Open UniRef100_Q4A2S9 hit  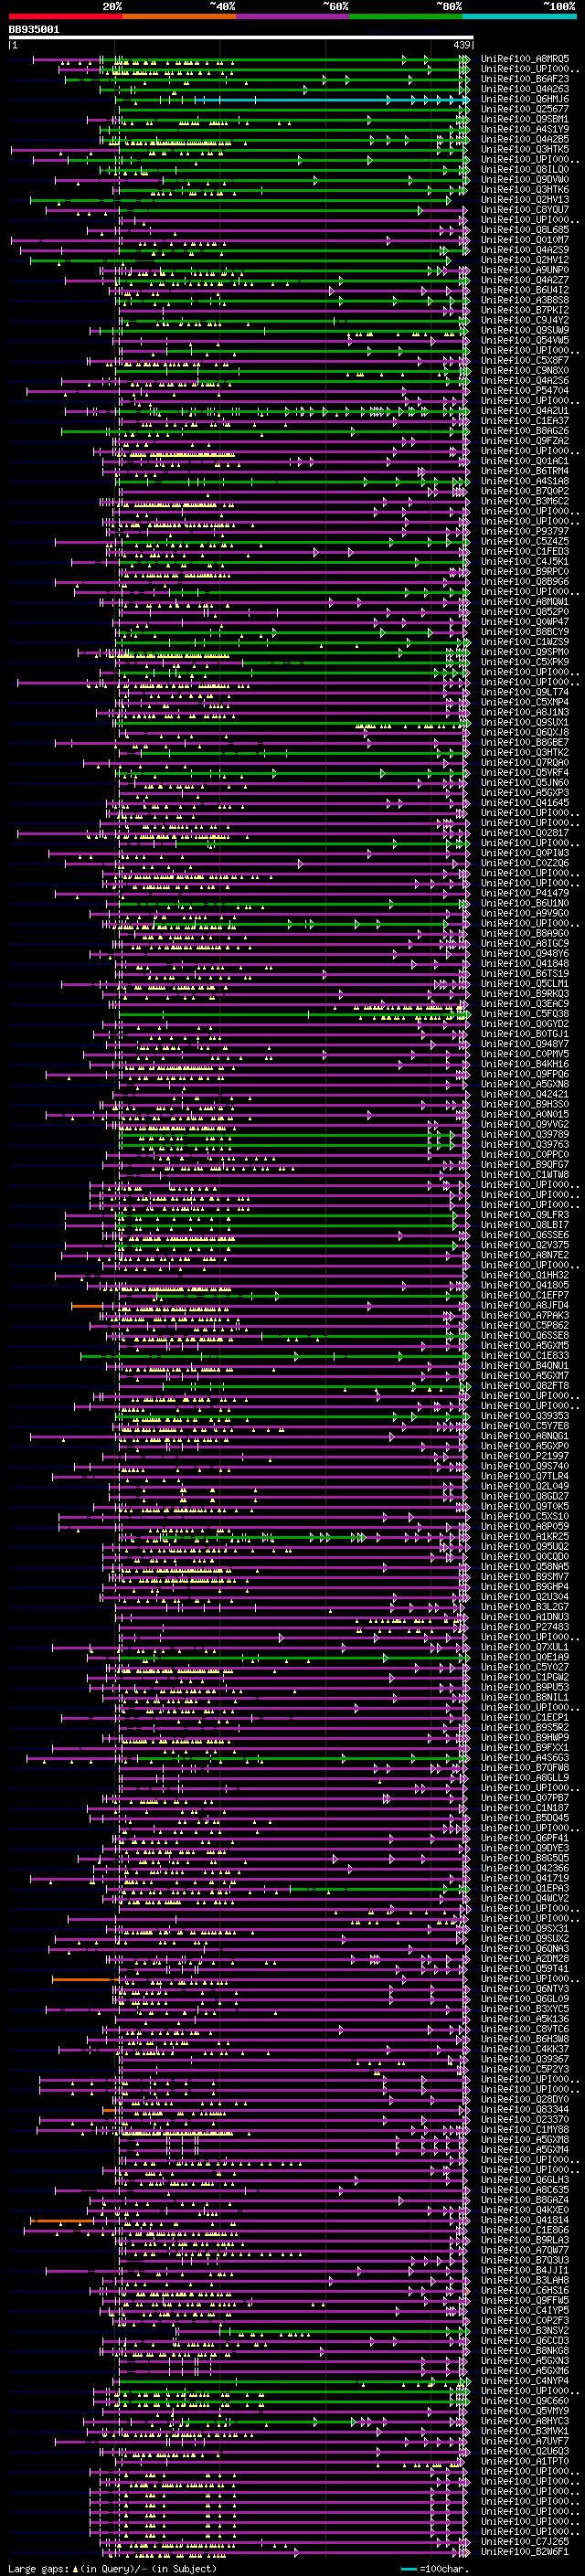525,250
